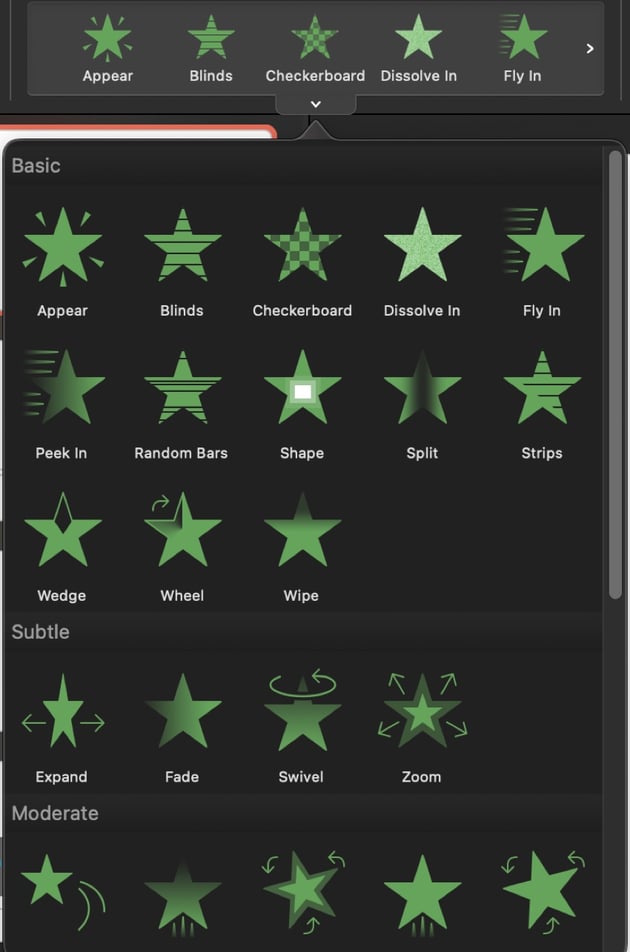Screen dimensions: 630x952
Task: Select Checkerboard in the top ribbon strip
Action: [315, 46]
